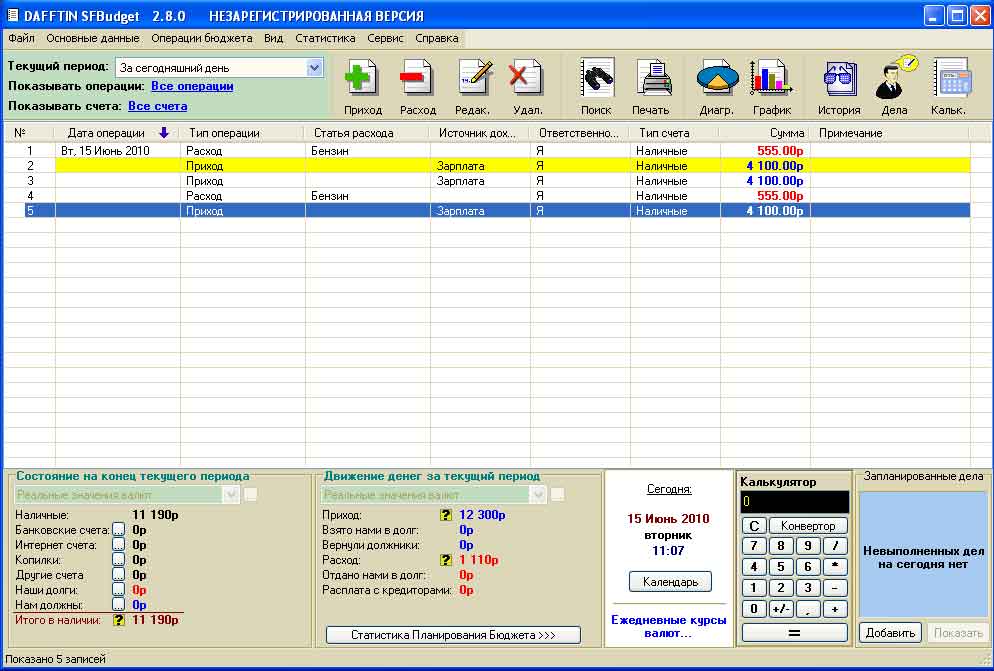The height and width of the screenshot is (671, 994).
Task: Click the calculator display field
Action: pyautogui.click(x=794, y=502)
